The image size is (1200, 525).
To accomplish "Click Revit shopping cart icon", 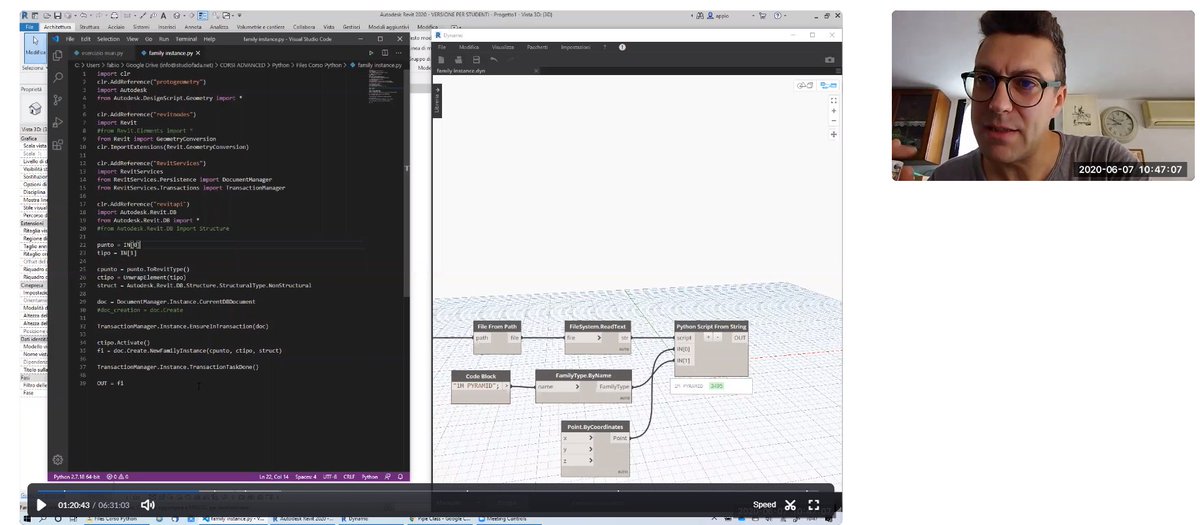I will click(x=763, y=16).
